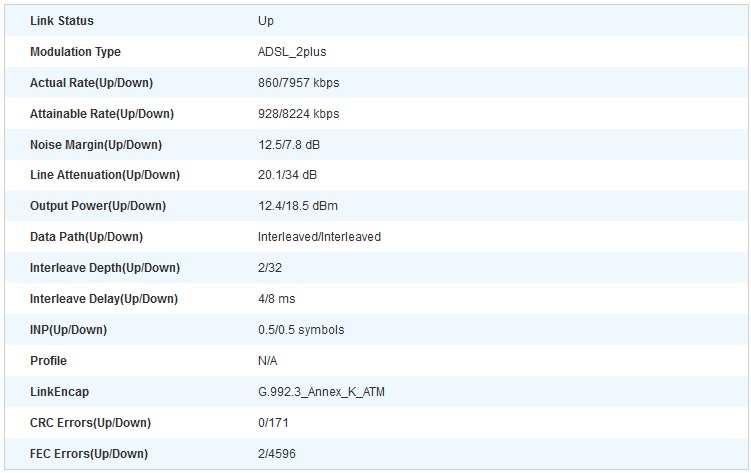Screen dimensions: 751x473
Task: Select the 'Attainable Rate(Up/Down)' label
Action: point(102,114)
